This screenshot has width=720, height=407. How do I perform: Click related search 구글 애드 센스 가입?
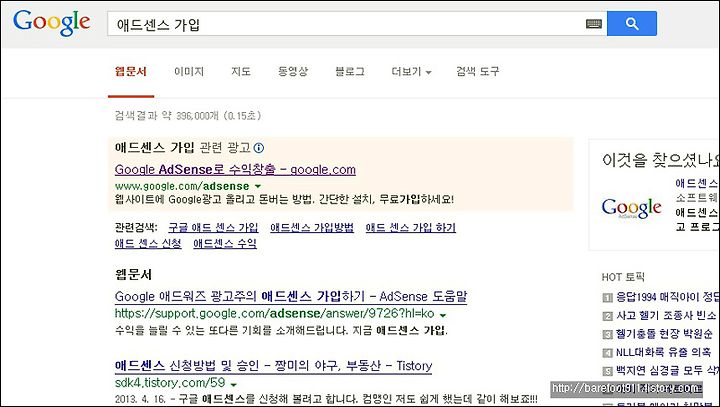coord(213,228)
